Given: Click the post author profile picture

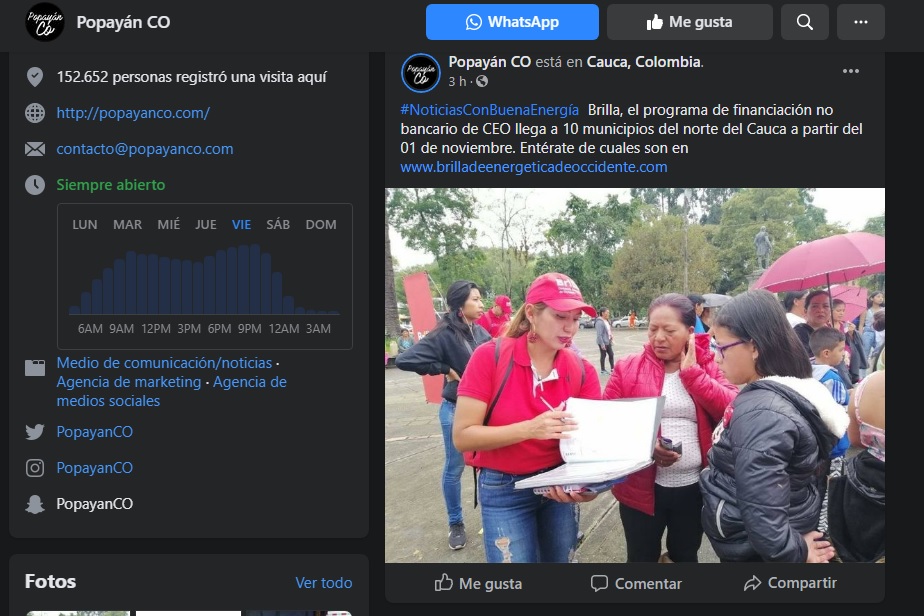Looking at the screenshot, I should (x=421, y=73).
